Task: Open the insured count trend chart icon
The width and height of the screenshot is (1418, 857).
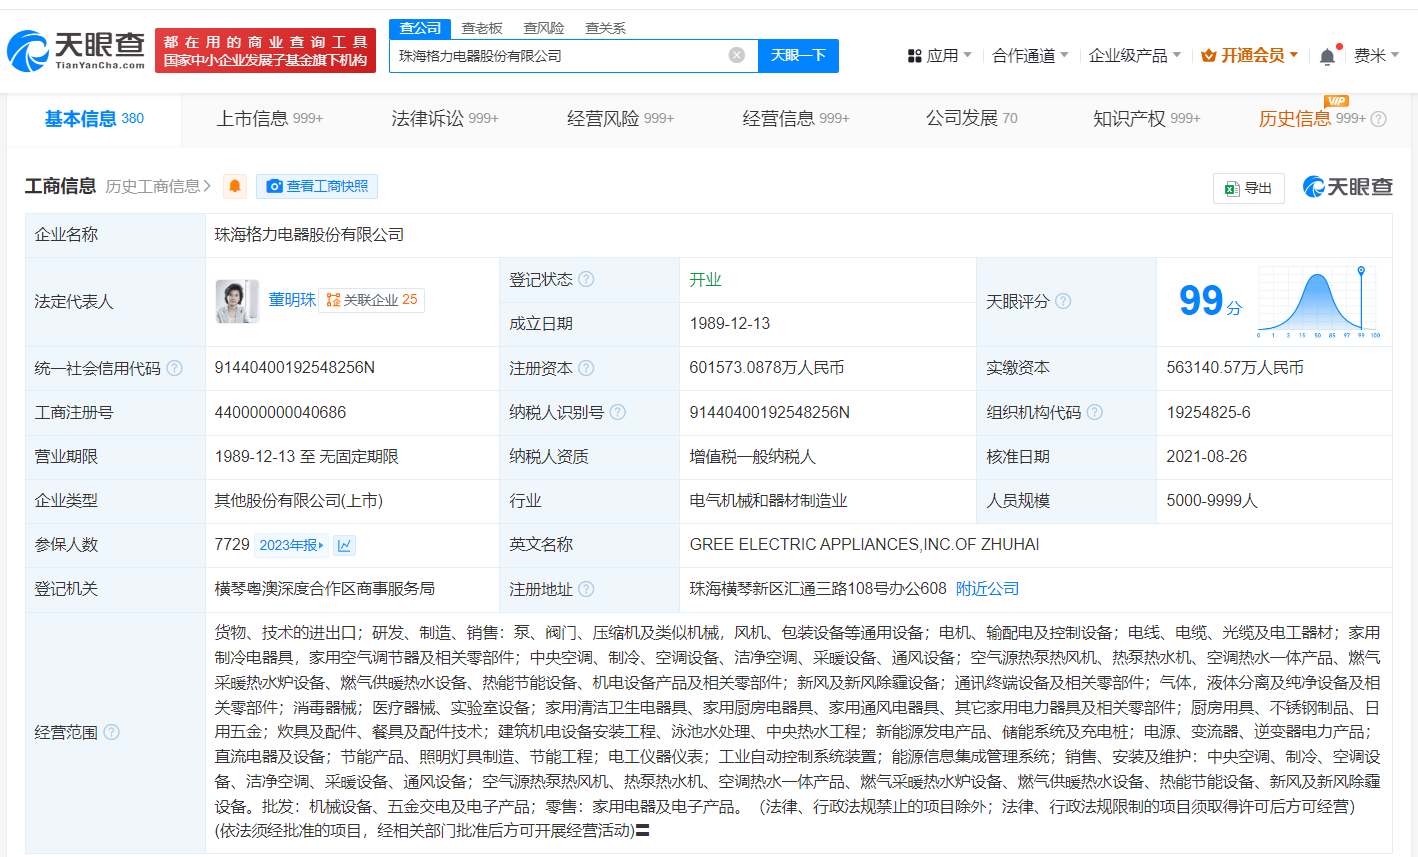Action: (344, 545)
